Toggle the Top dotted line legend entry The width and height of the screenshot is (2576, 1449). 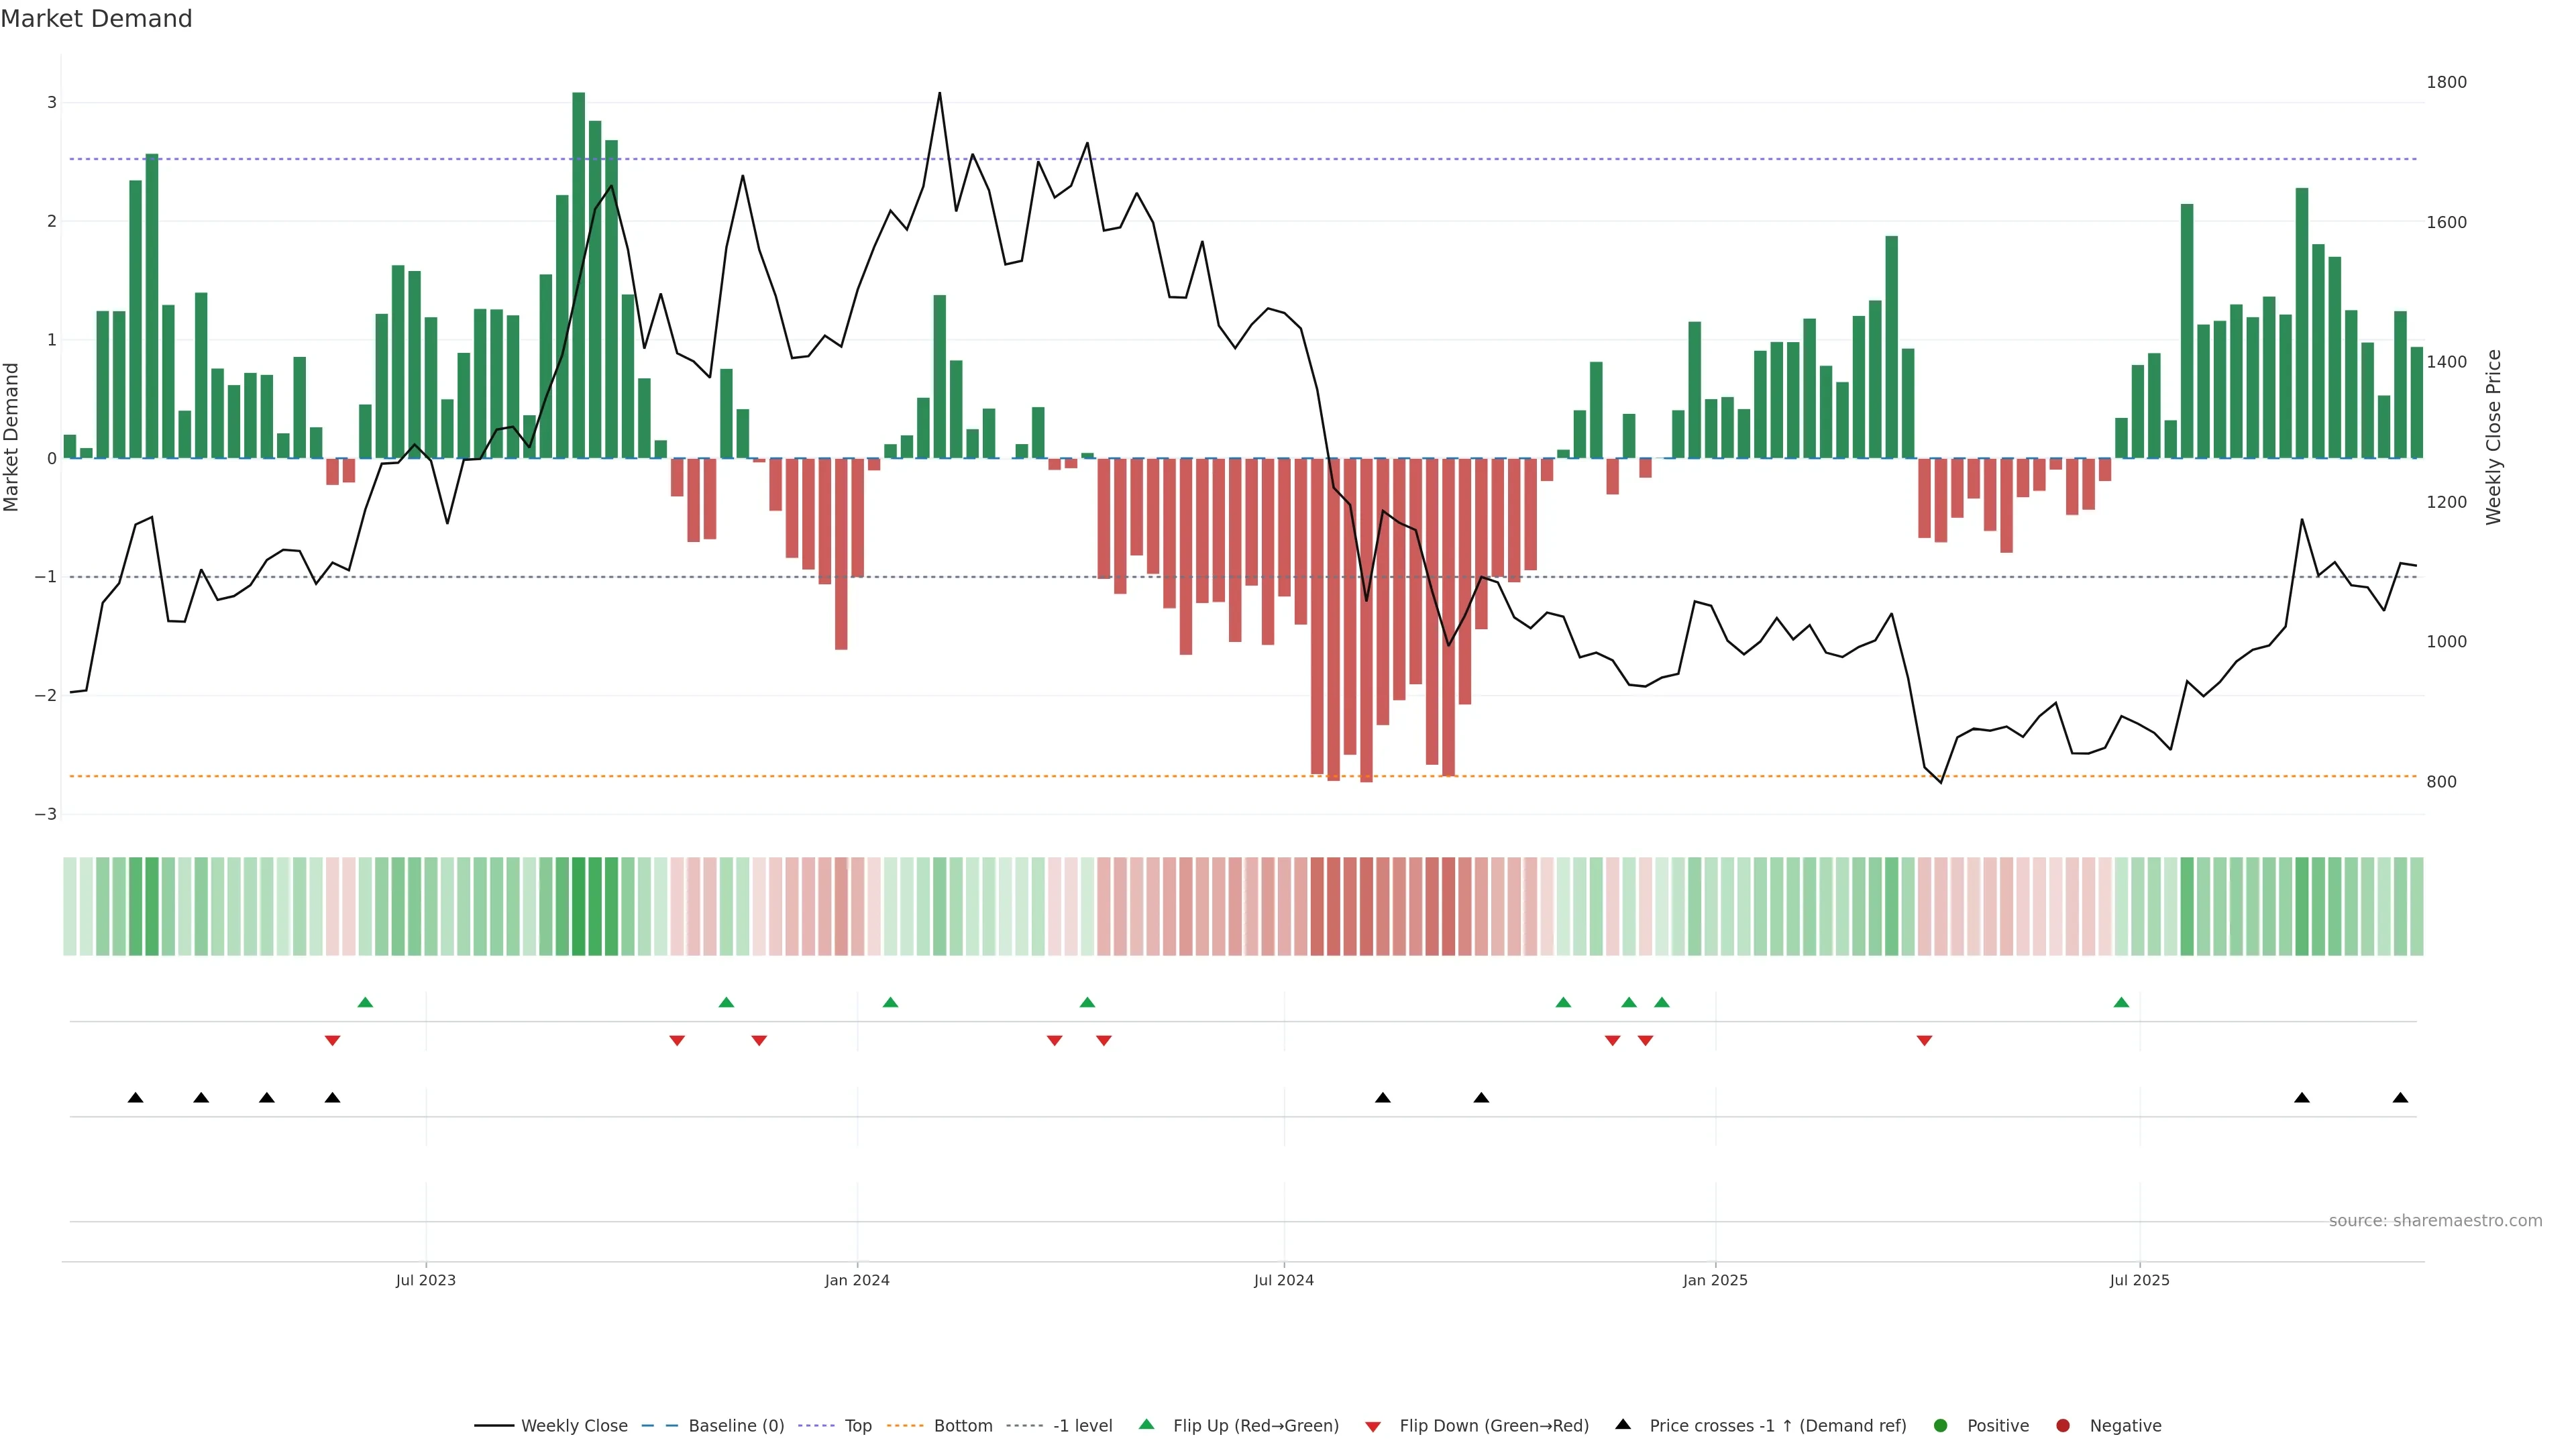857,1425
